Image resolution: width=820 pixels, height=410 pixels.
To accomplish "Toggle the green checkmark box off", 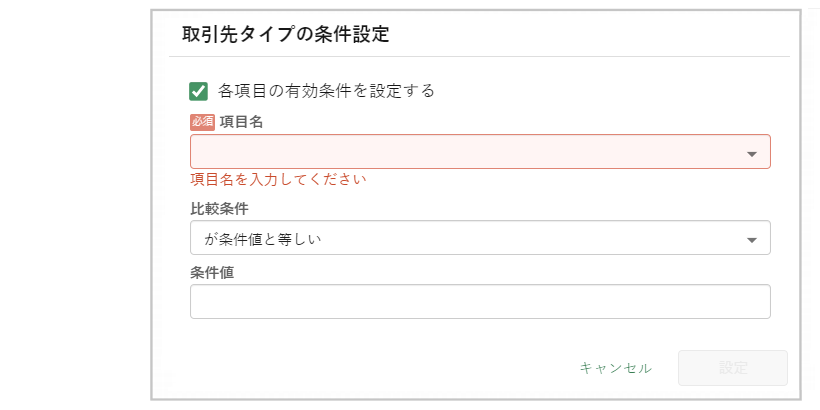I will tap(198, 91).
